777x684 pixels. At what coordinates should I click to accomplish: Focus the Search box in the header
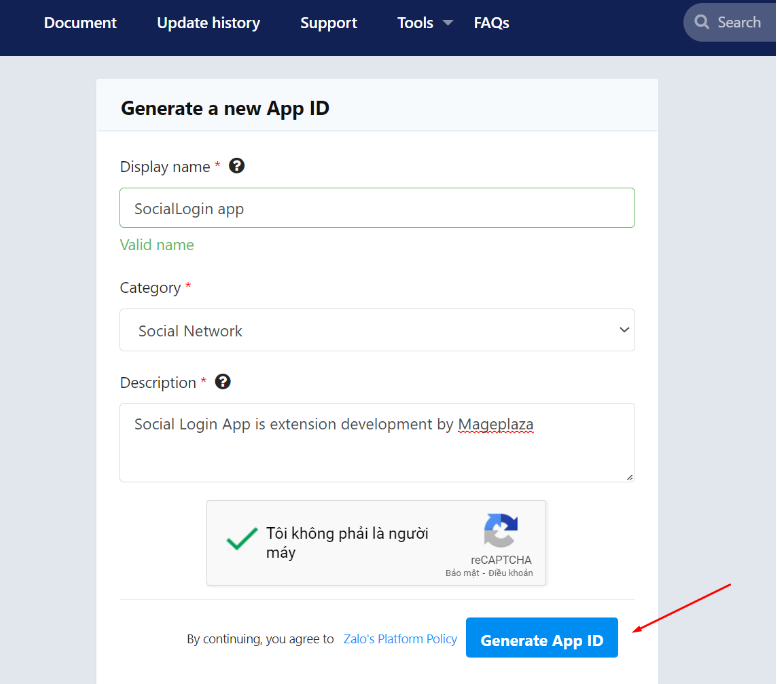click(740, 22)
